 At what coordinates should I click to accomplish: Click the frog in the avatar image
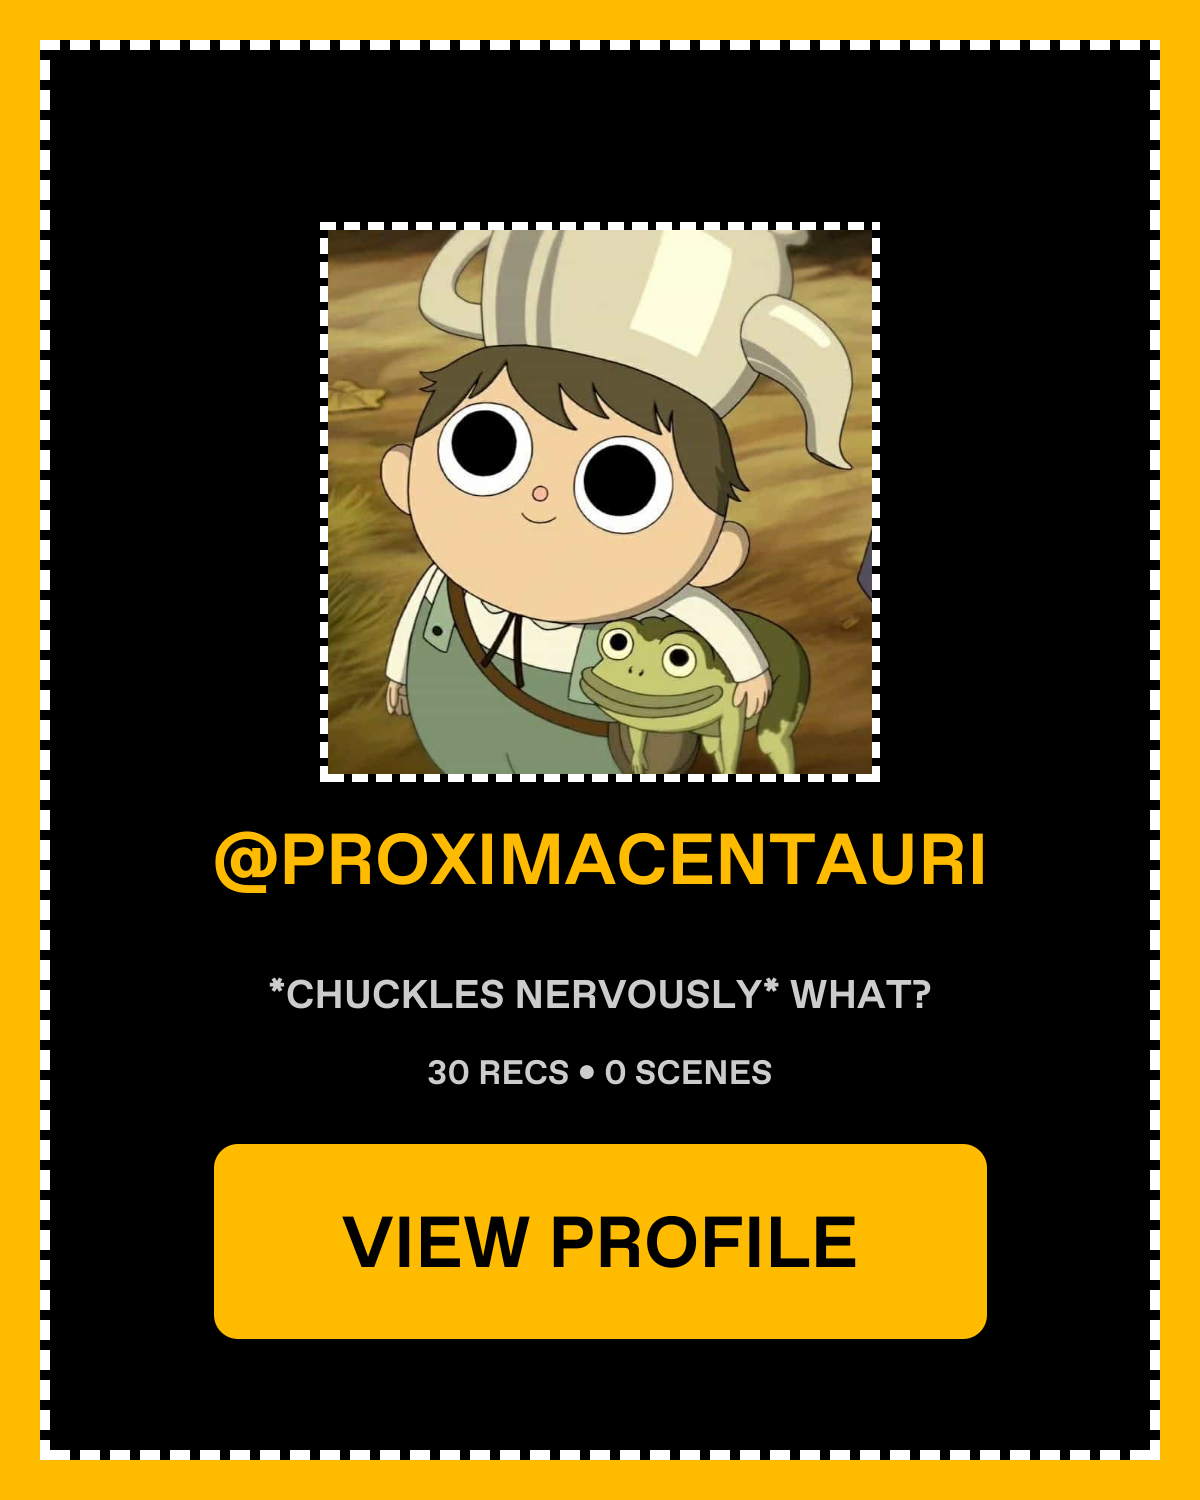pos(692,692)
